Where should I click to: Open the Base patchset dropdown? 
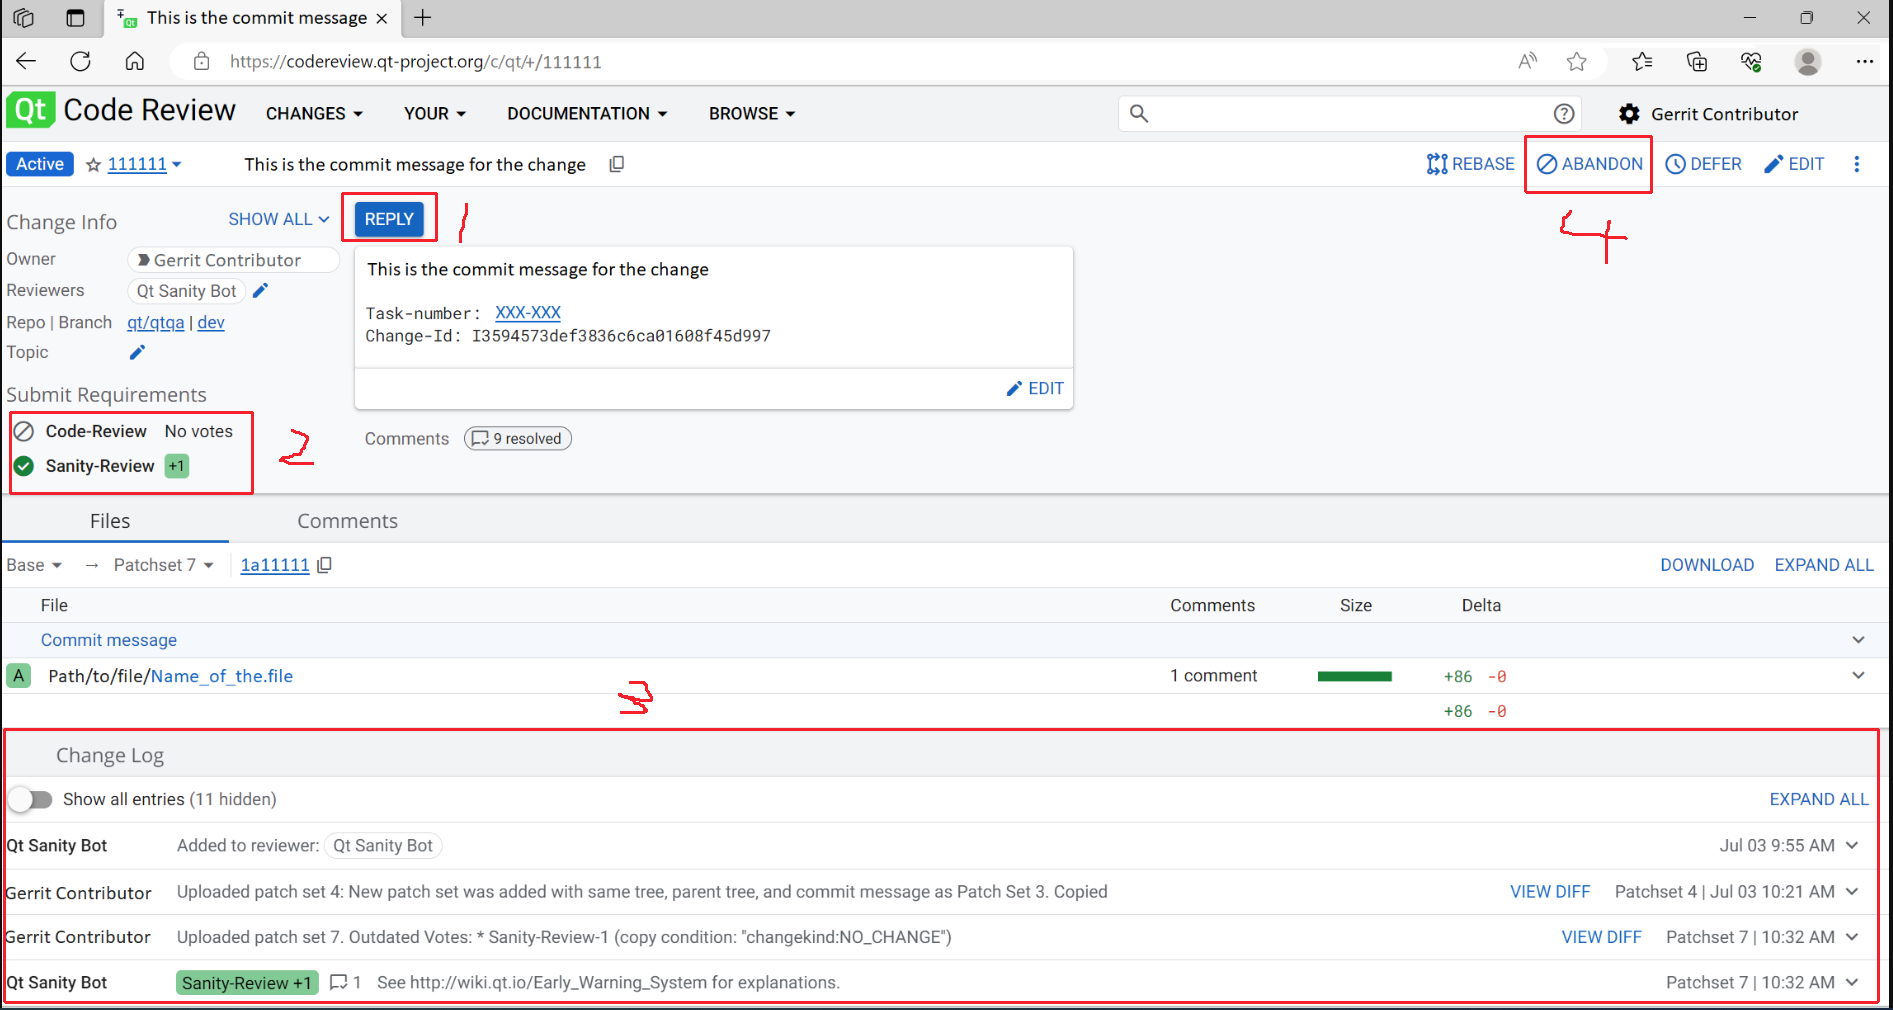34,565
